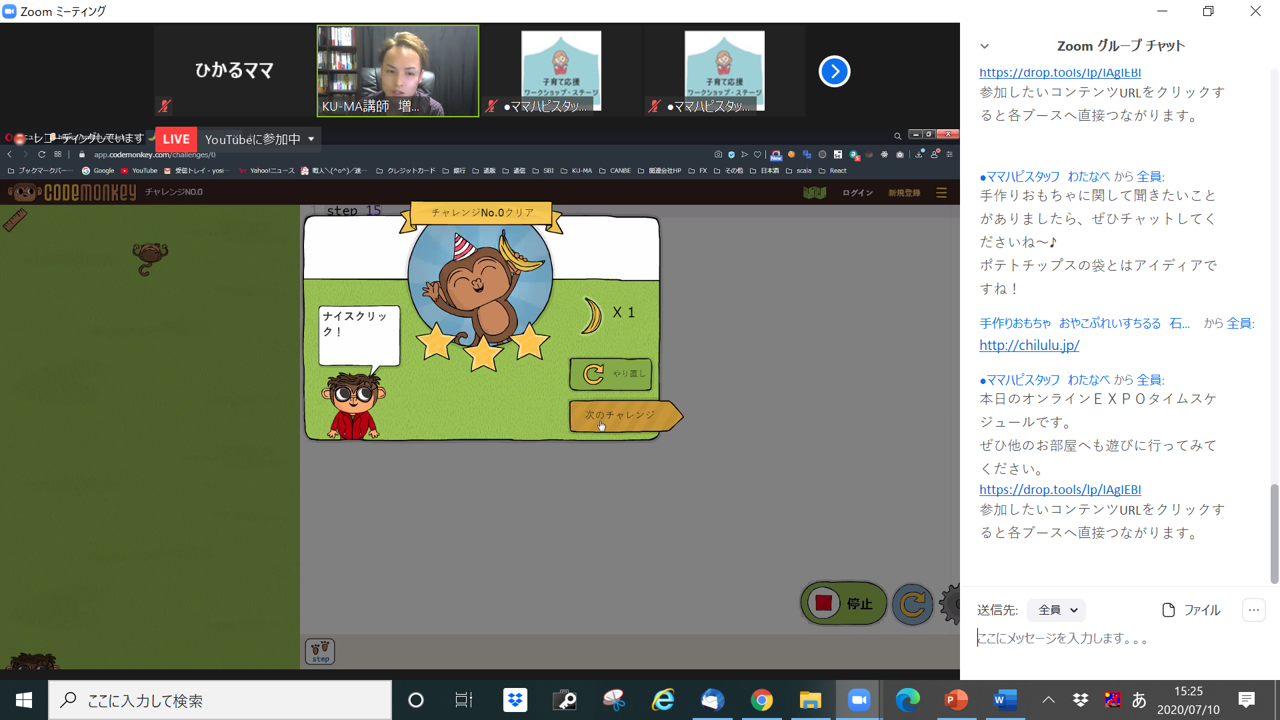Click the red LIVE indicator

pos(176,139)
